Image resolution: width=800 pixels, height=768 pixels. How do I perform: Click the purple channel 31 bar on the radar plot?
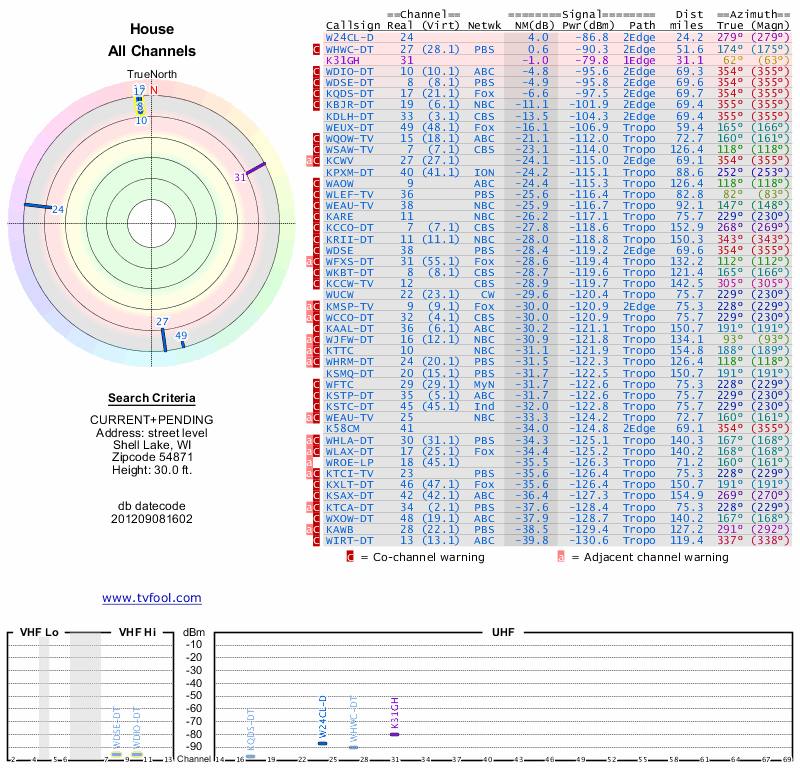point(256,168)
